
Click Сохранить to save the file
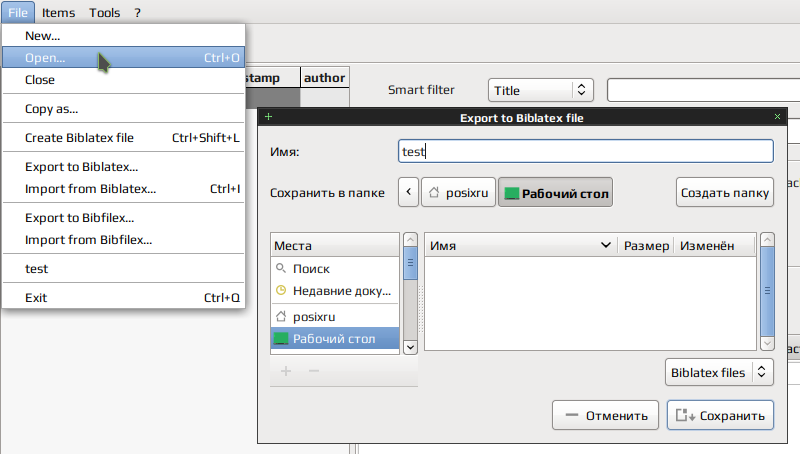click(x=720, y=415)
